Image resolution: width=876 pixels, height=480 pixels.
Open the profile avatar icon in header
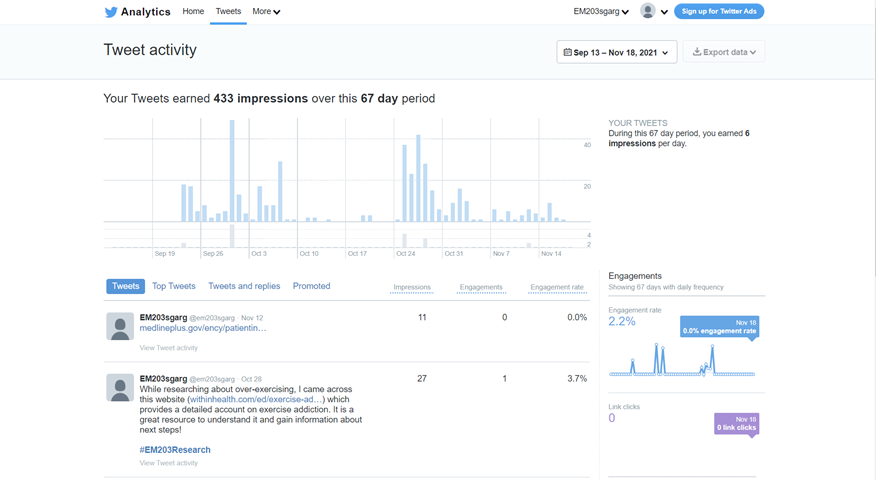pyautogui.click(x=648, y=11)
